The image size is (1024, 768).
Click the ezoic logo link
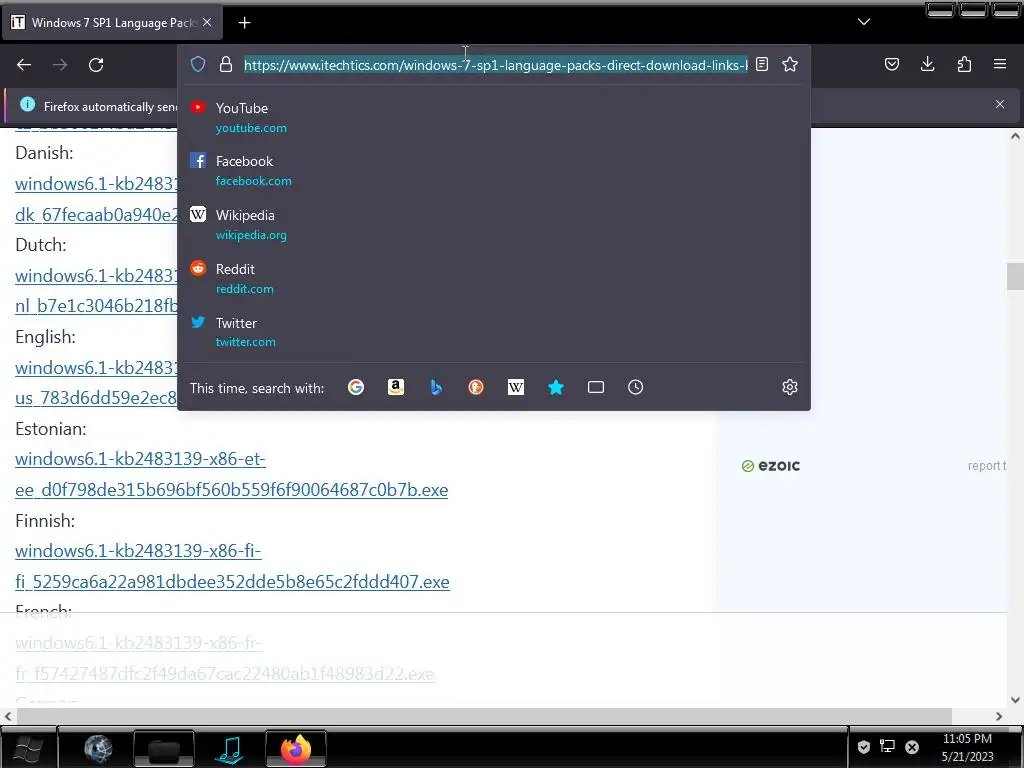(x=771, y=466)
